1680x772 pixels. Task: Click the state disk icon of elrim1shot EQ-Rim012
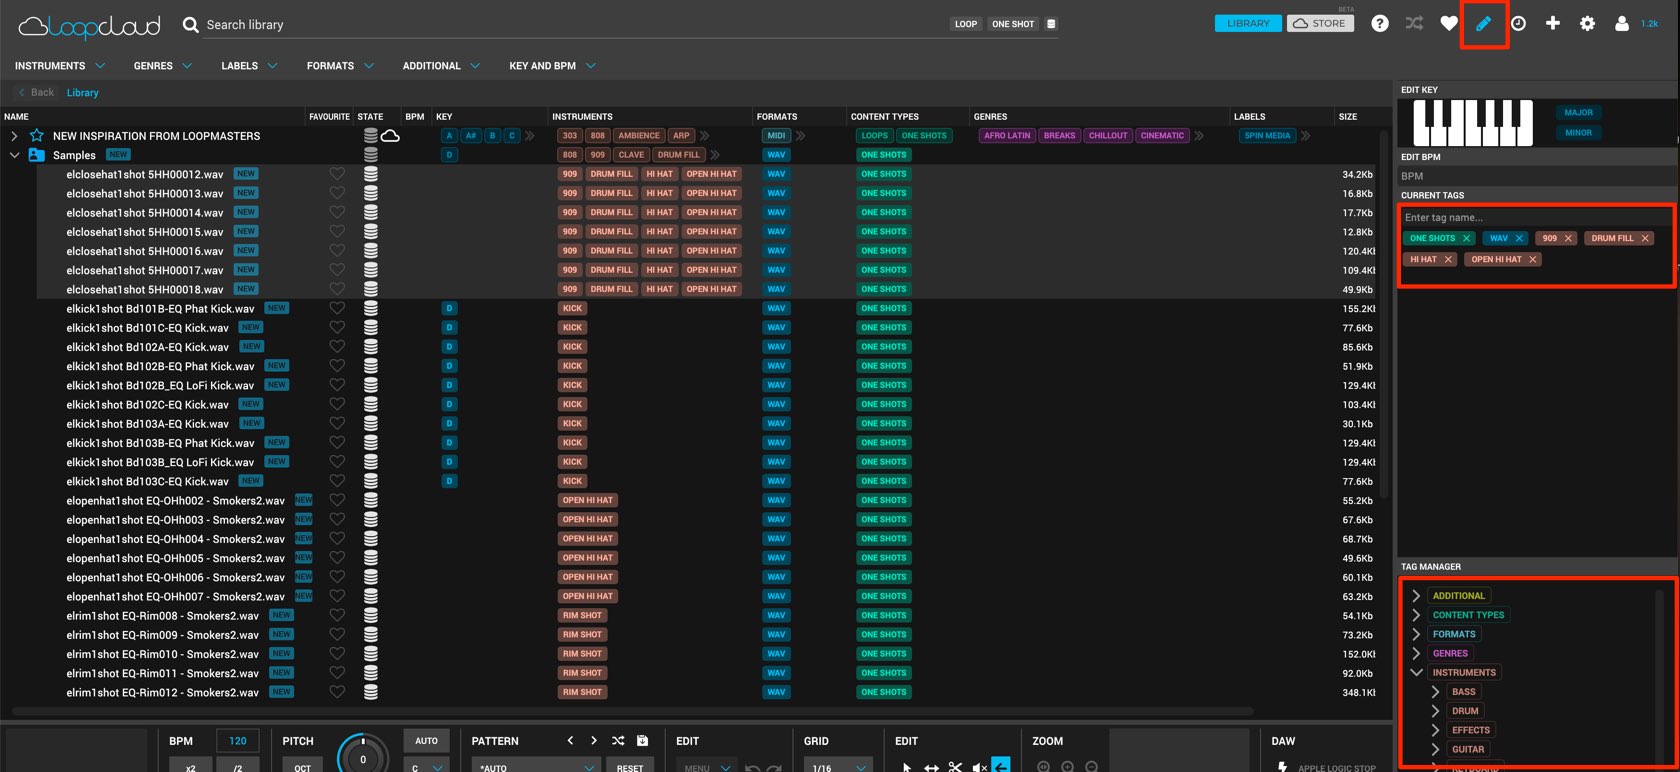[371, 692]
